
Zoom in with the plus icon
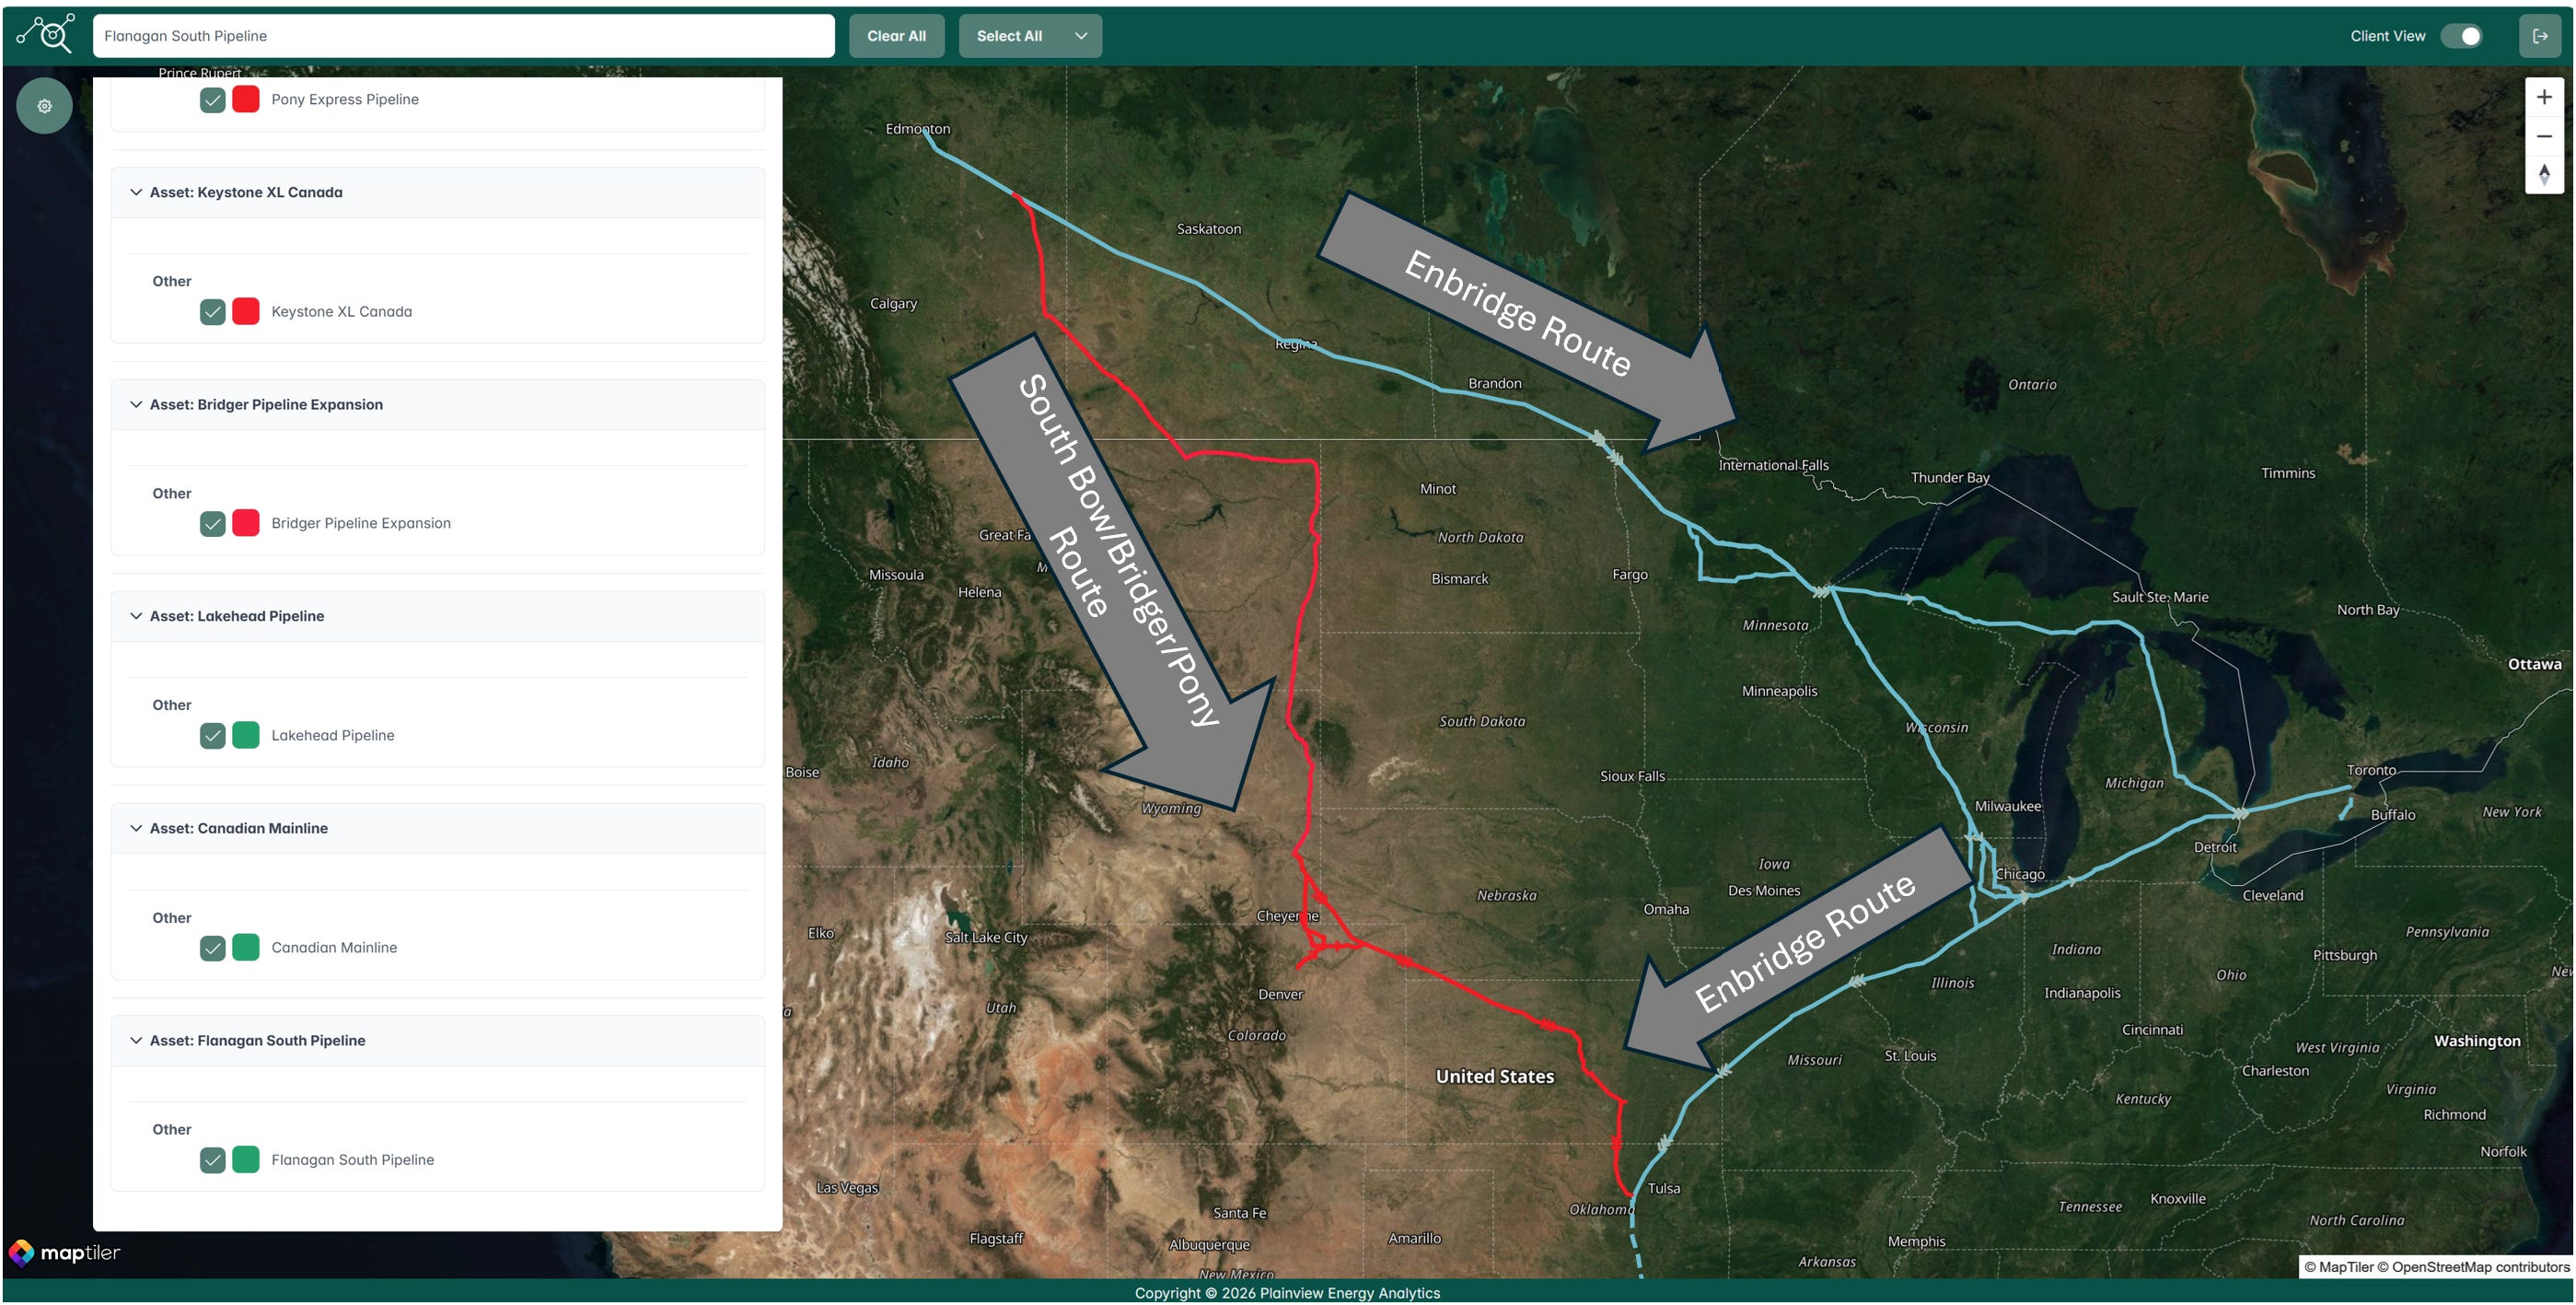(2543, 97)
